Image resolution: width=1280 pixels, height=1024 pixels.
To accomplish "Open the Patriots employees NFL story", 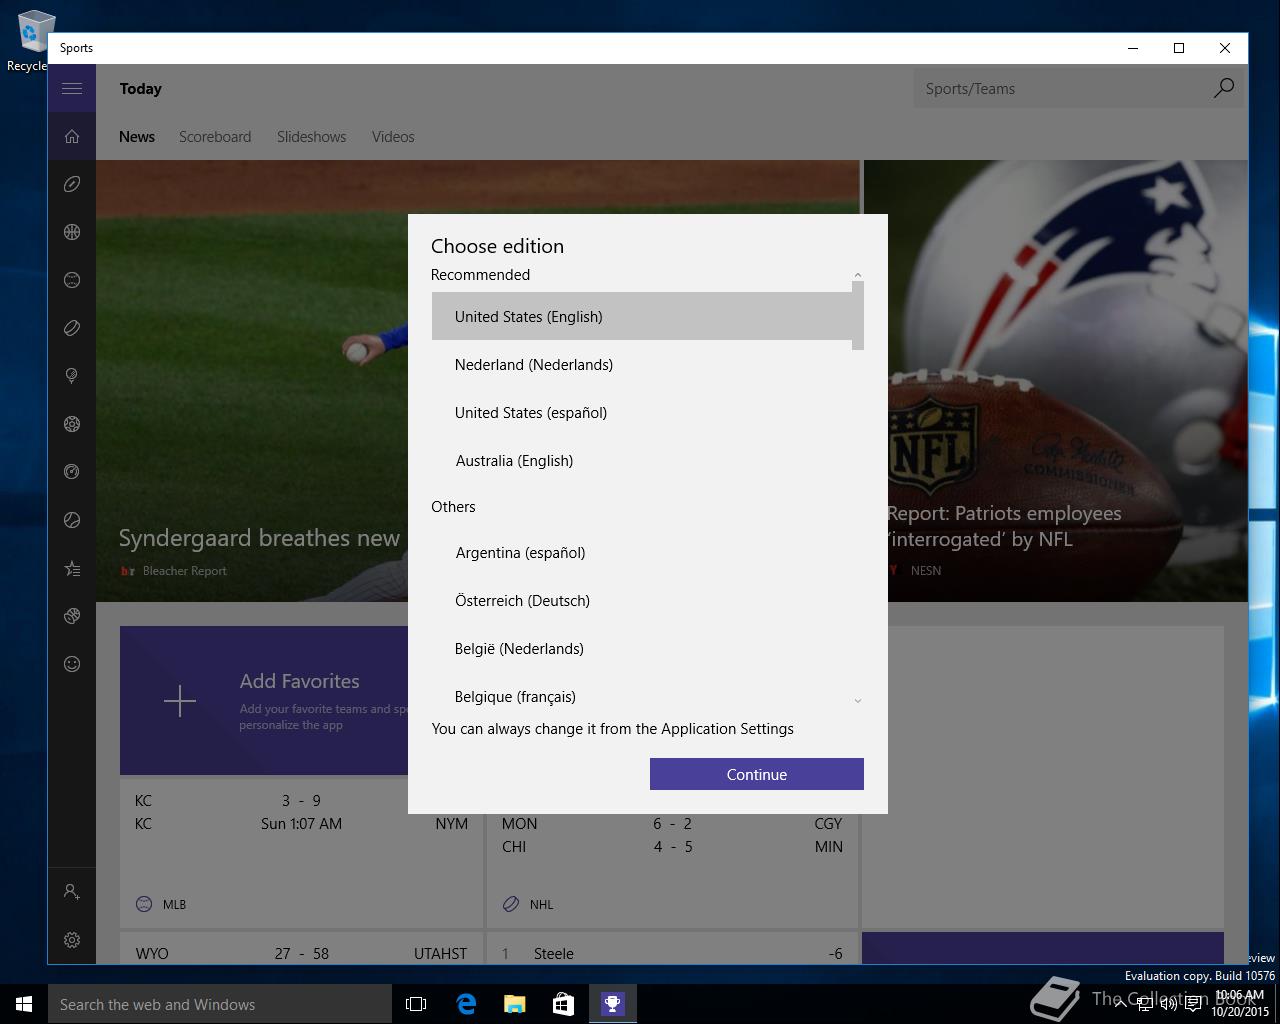I will point(1004,526).
